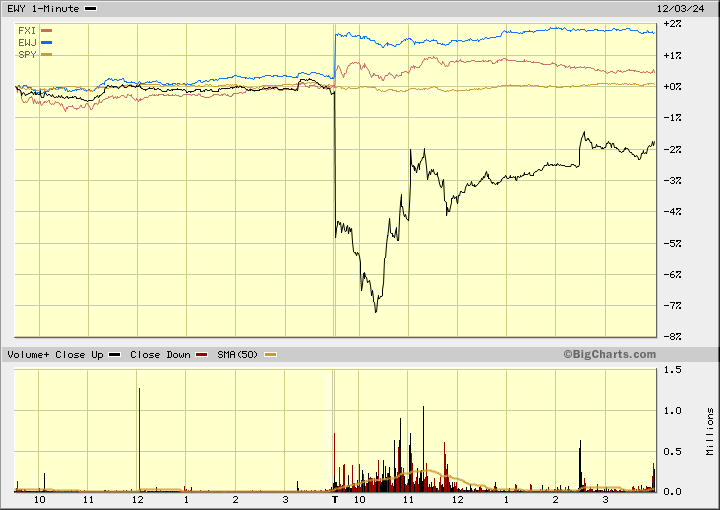720x510 pixels.
Task: Click the EWJ legend label
Action: 27,43
